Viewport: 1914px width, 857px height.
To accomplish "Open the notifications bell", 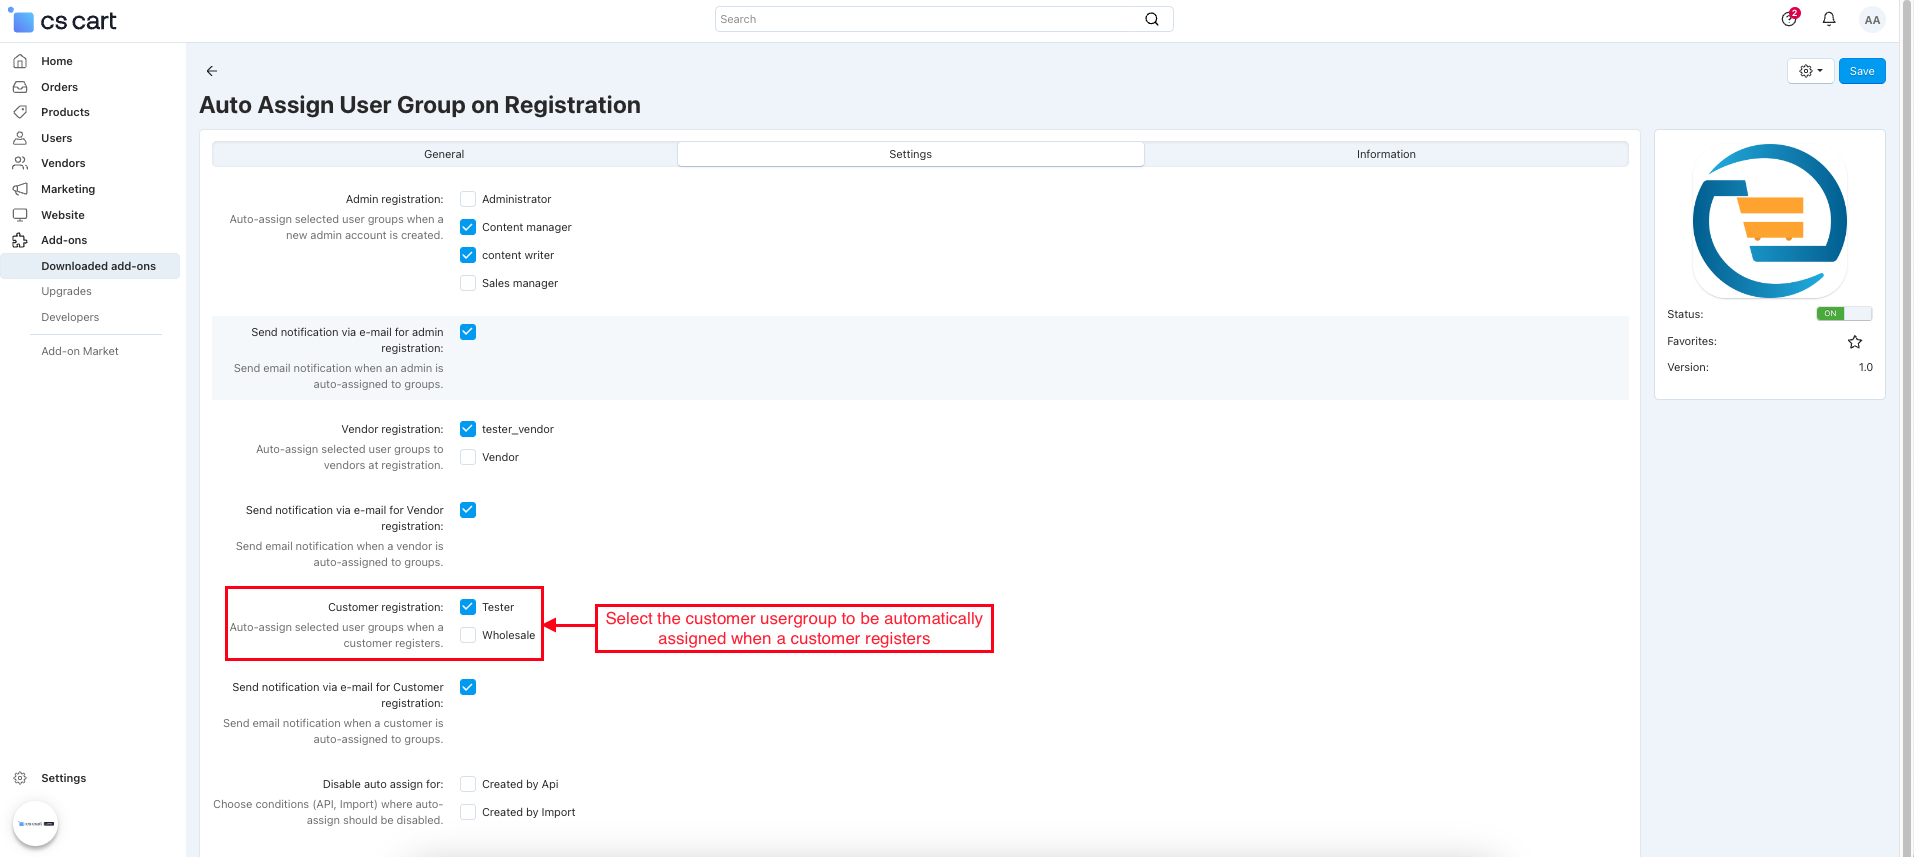I will point(1828,19).
